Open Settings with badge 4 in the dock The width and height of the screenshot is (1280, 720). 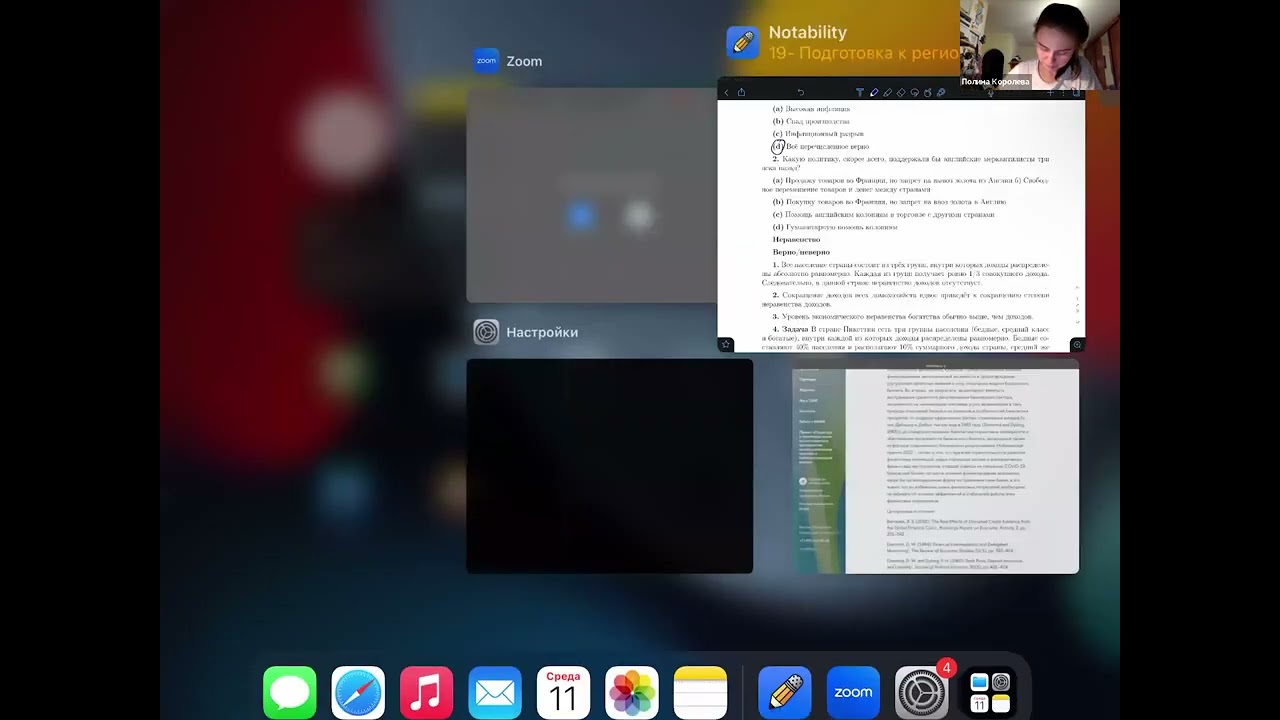point(921,692)
